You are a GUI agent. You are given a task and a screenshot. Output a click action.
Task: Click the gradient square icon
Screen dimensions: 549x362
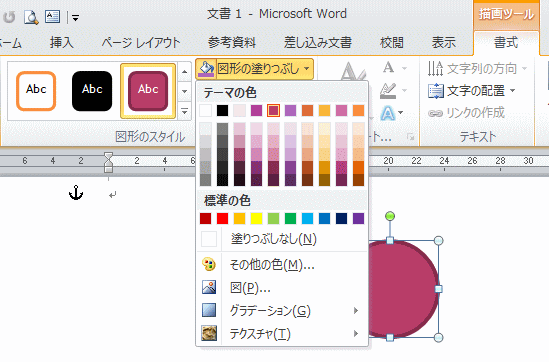(209, 310)
